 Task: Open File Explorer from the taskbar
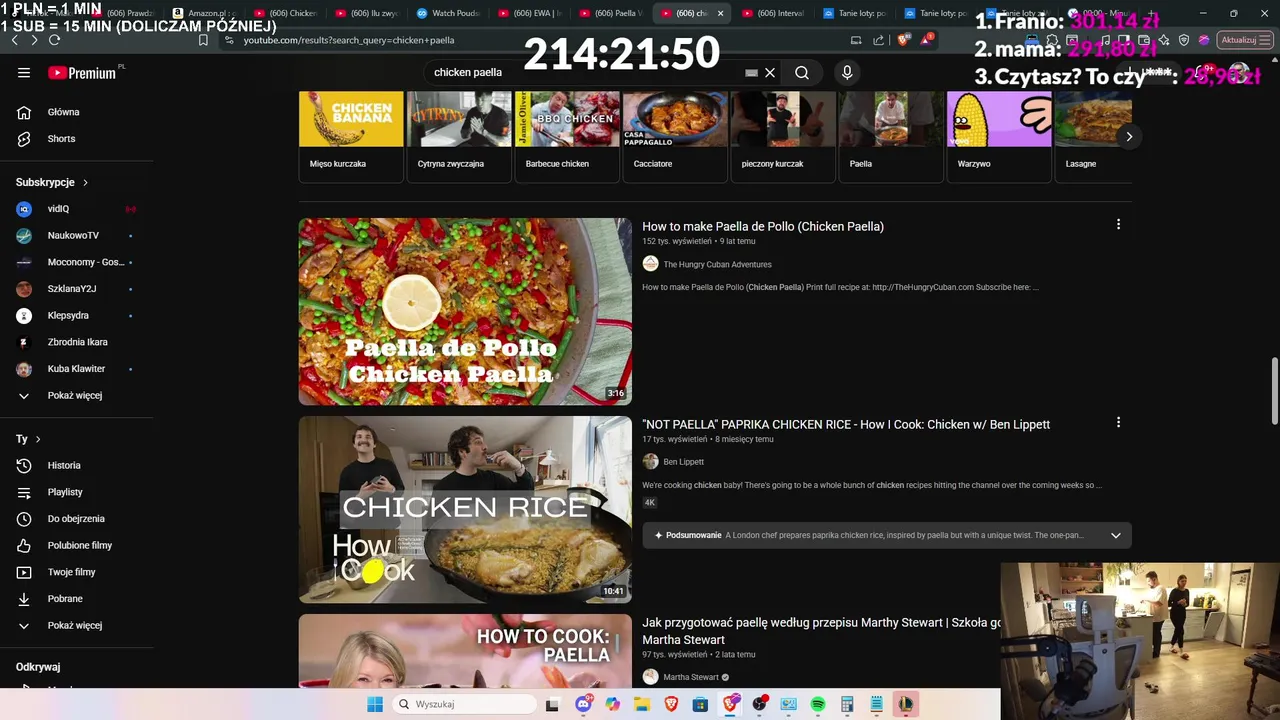click(642, 704)
